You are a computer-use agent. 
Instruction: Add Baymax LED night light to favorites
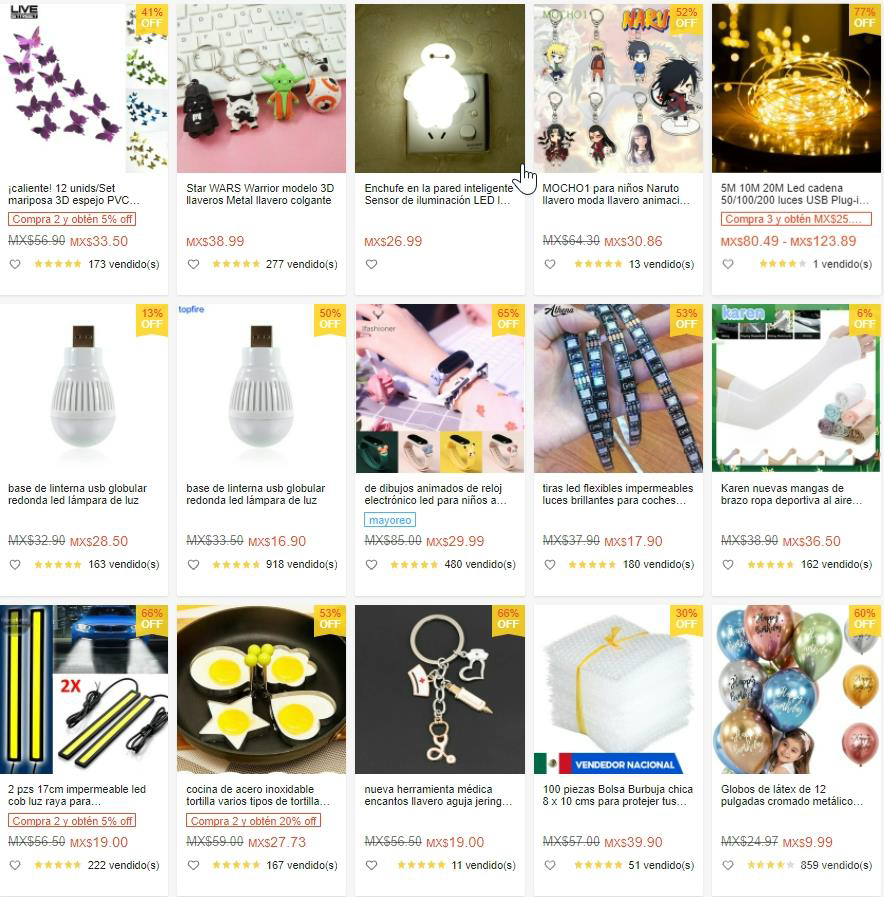371,264
